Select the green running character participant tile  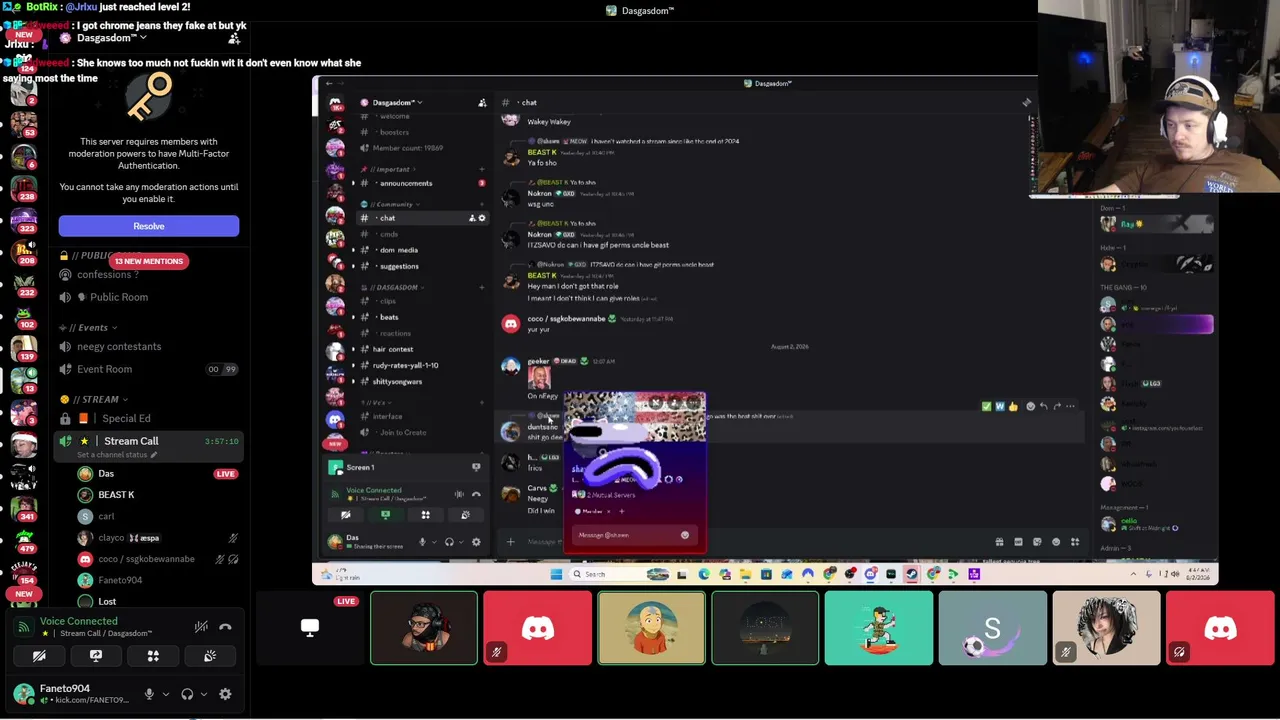[x=879, y=628]
